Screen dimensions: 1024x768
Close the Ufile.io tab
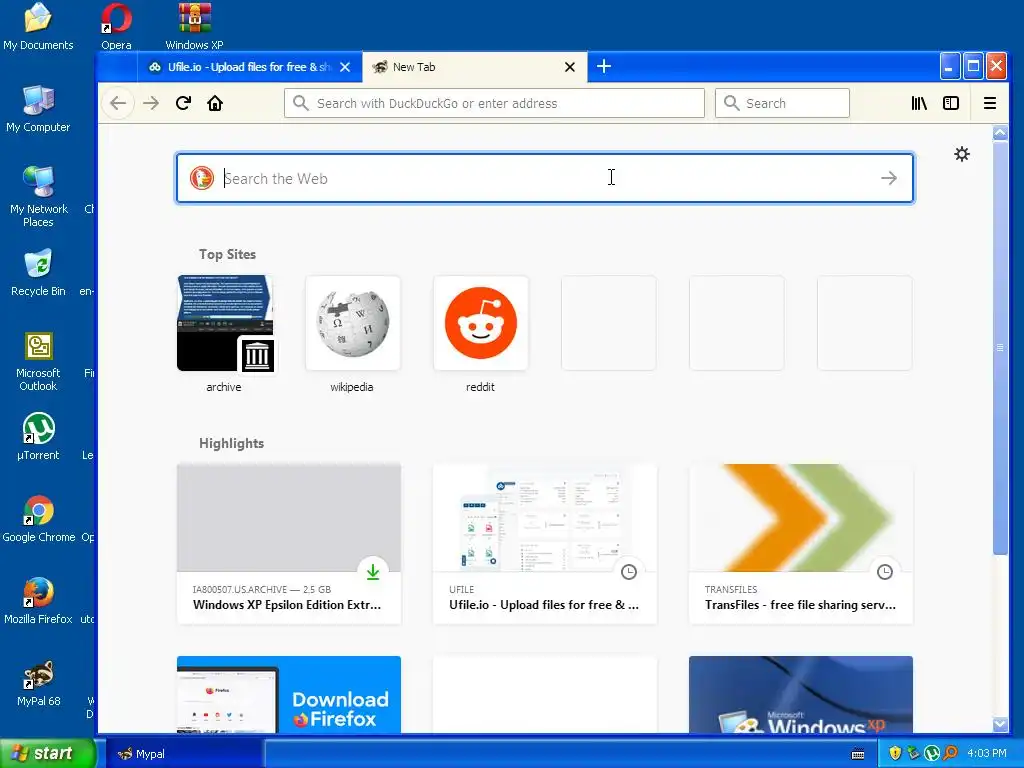point(345,67)
